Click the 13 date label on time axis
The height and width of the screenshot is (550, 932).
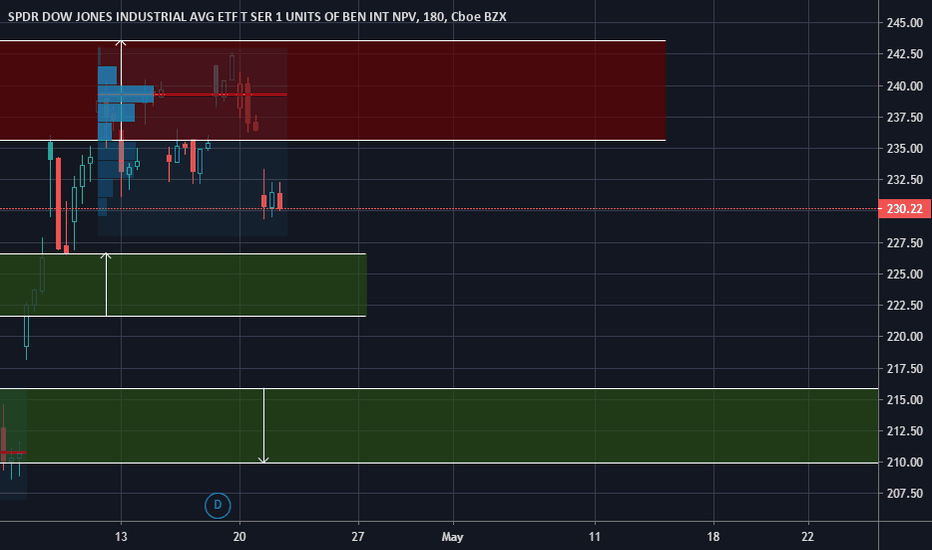click(x=121, y=537)
